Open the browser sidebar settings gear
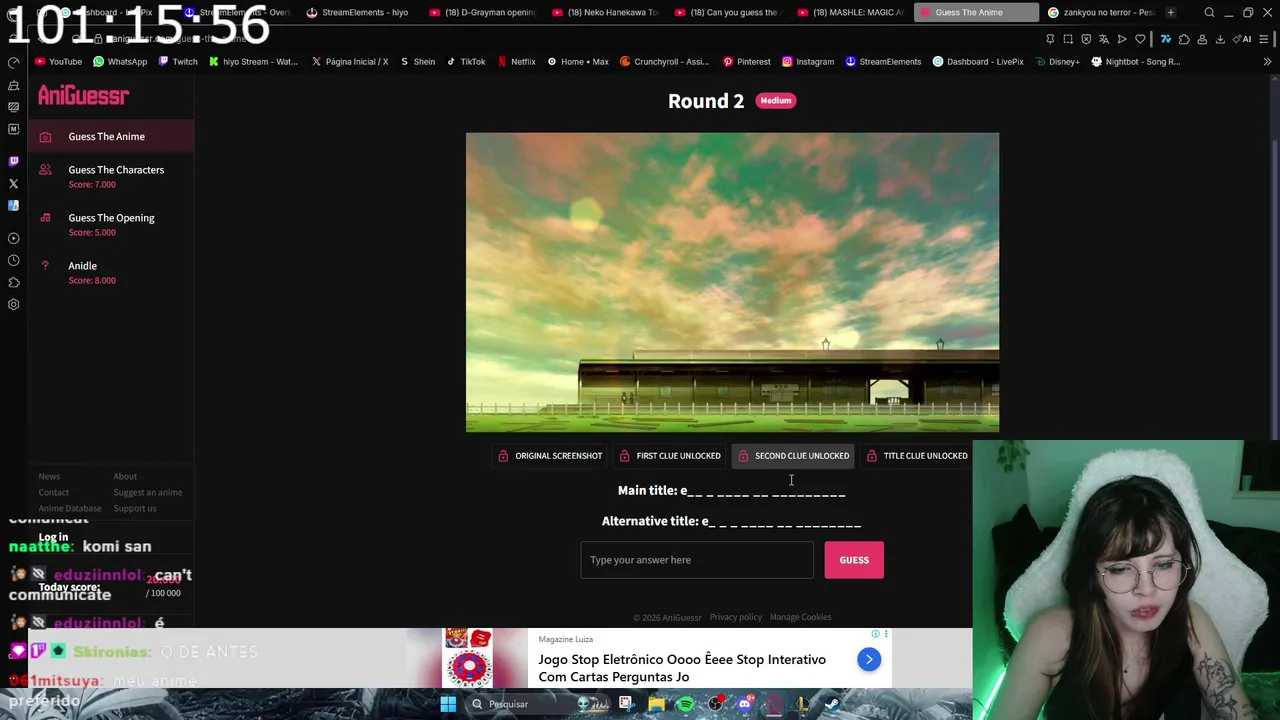The height and width of the screenshot is (720, 1280). click(14, 305)
